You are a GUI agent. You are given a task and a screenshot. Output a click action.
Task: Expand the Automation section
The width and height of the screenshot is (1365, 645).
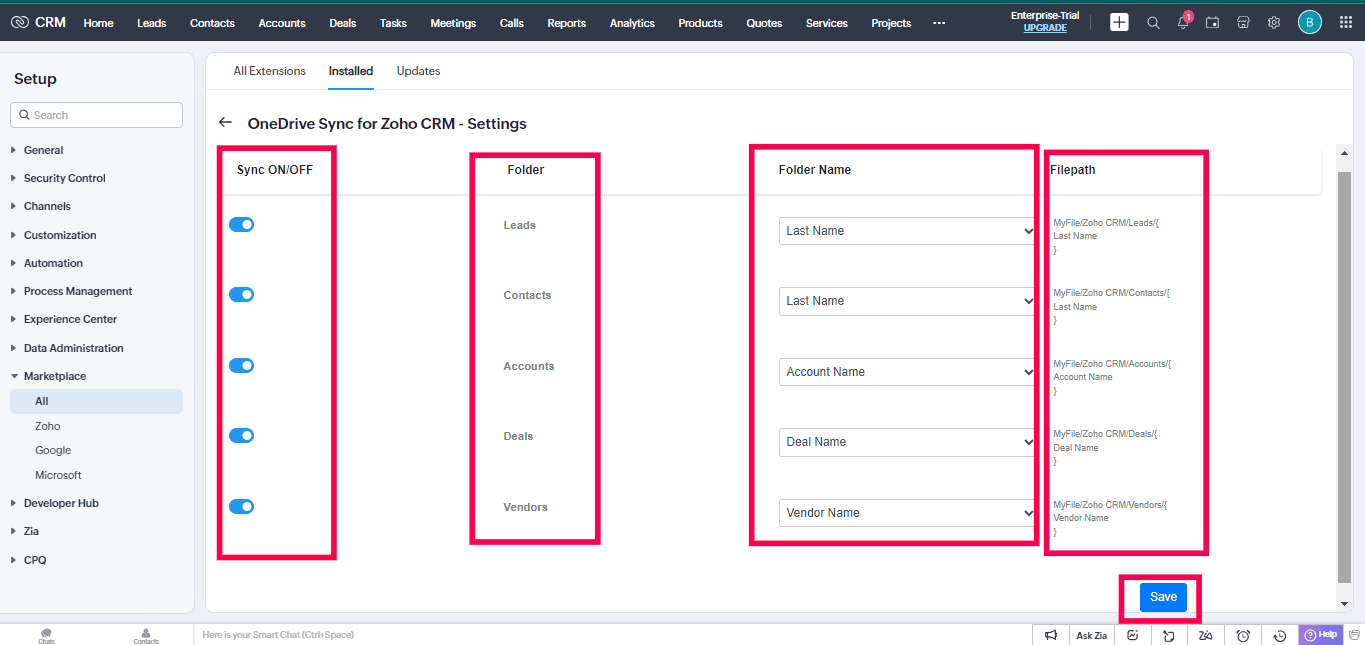[x=53, y=263]
